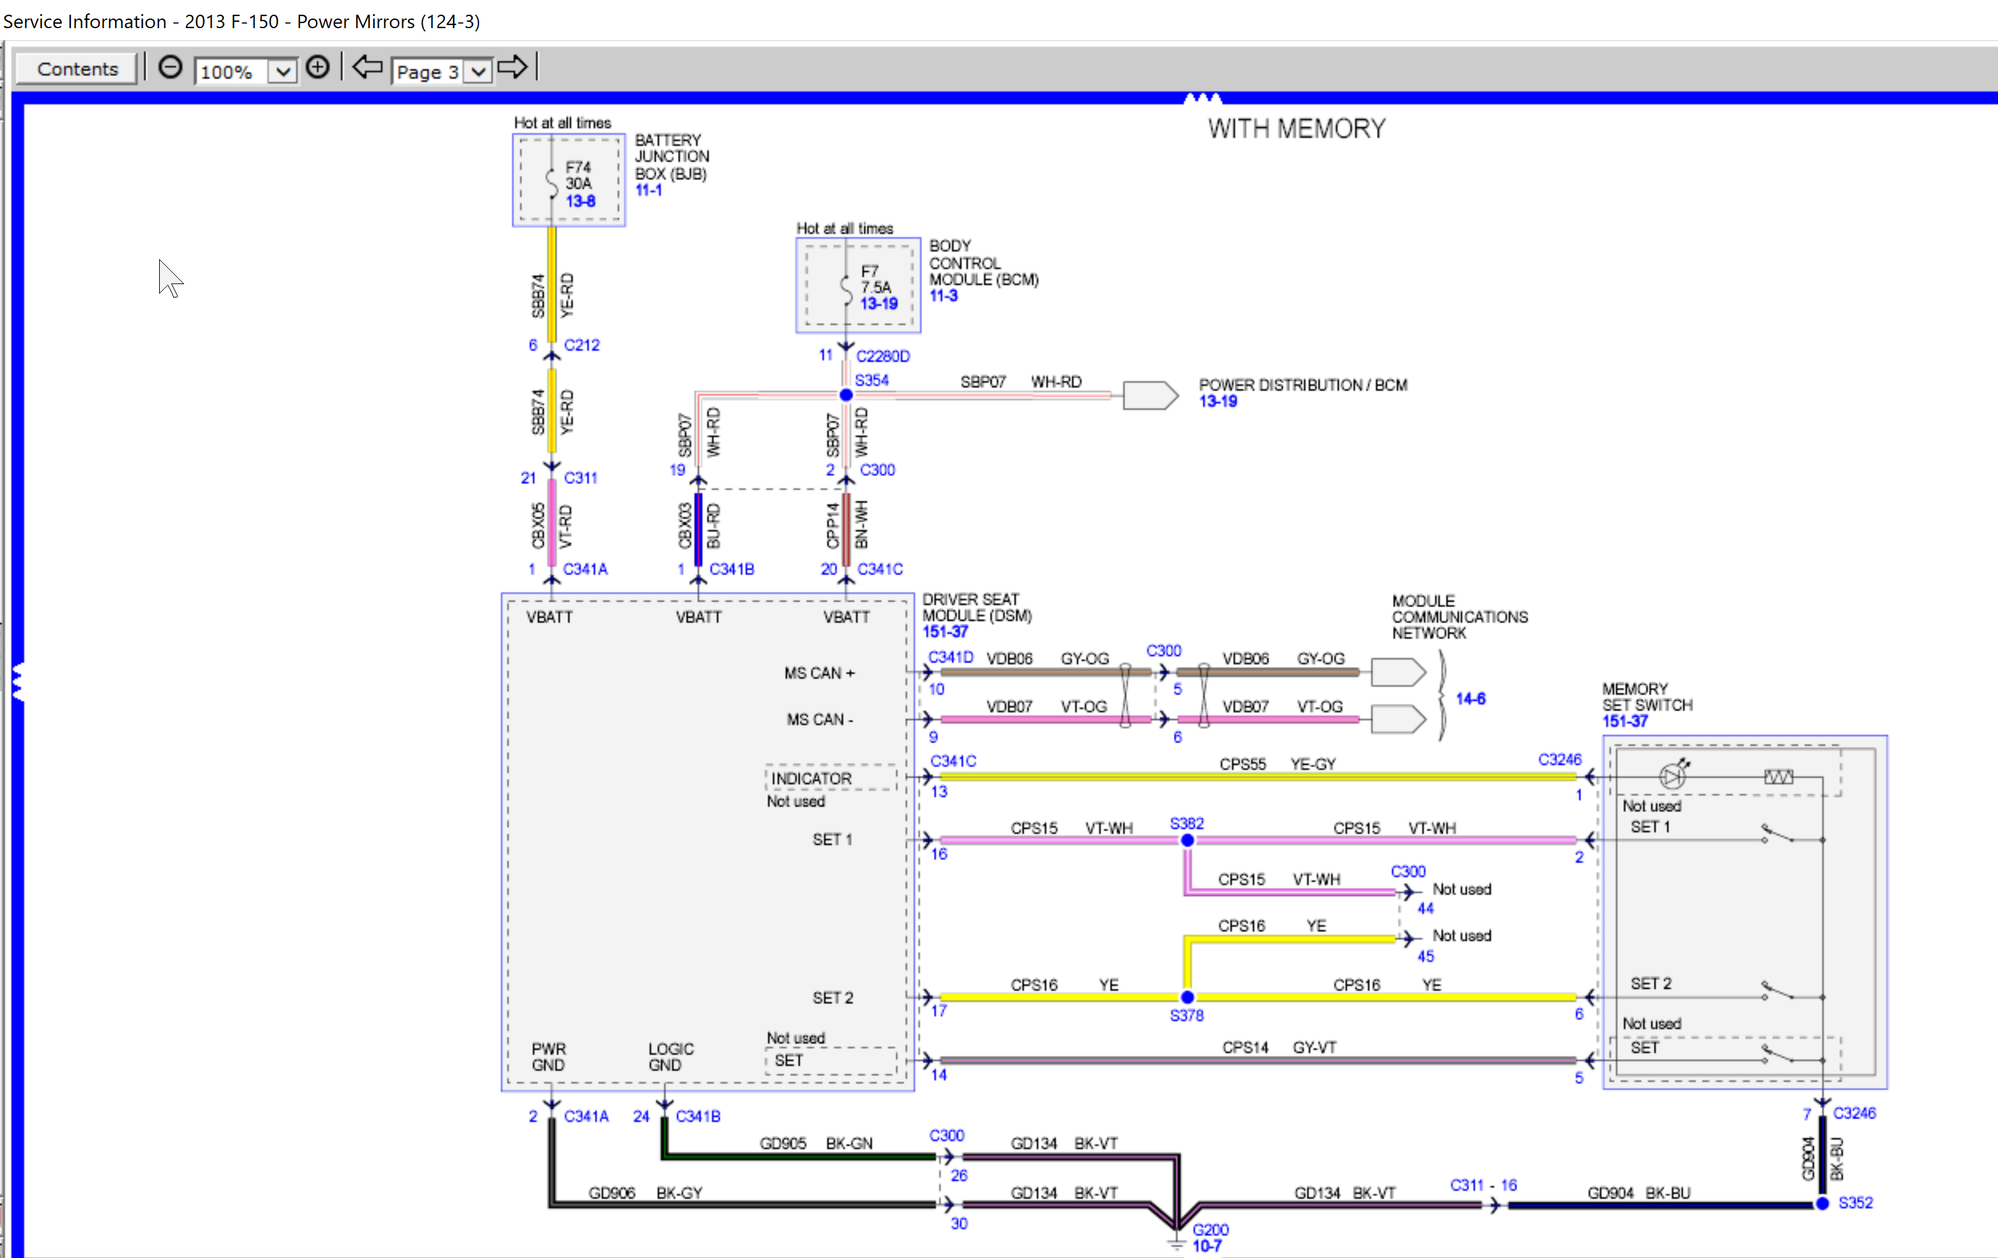Click the S378 splice dot

coord(1187,997)
